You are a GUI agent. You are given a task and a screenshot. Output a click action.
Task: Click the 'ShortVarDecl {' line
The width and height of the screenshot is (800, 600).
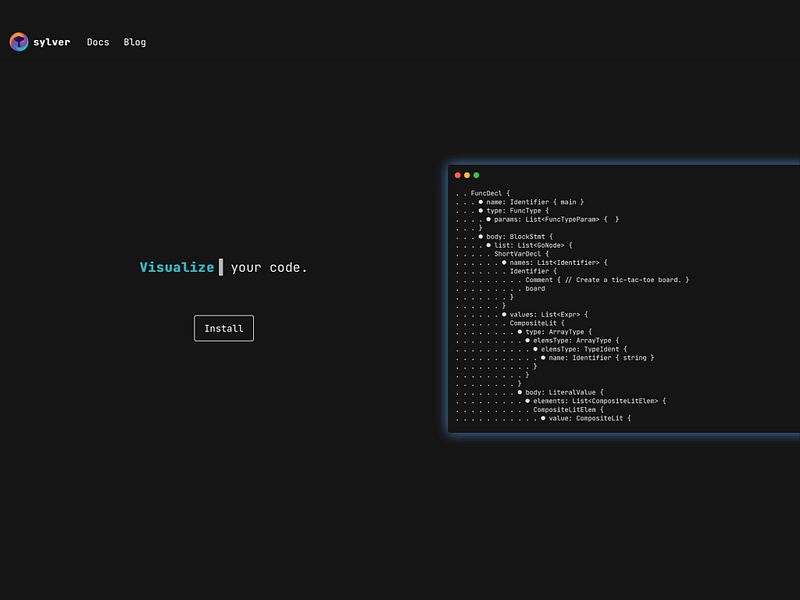[x=521, y=254]
